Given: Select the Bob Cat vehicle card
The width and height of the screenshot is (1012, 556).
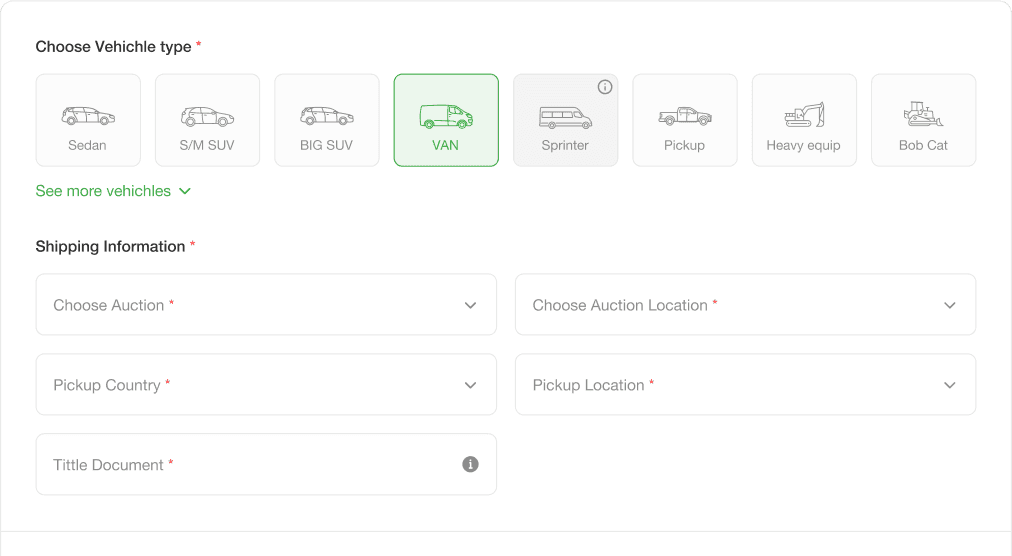Looking at the screenshot, I should tap(924, 120).
